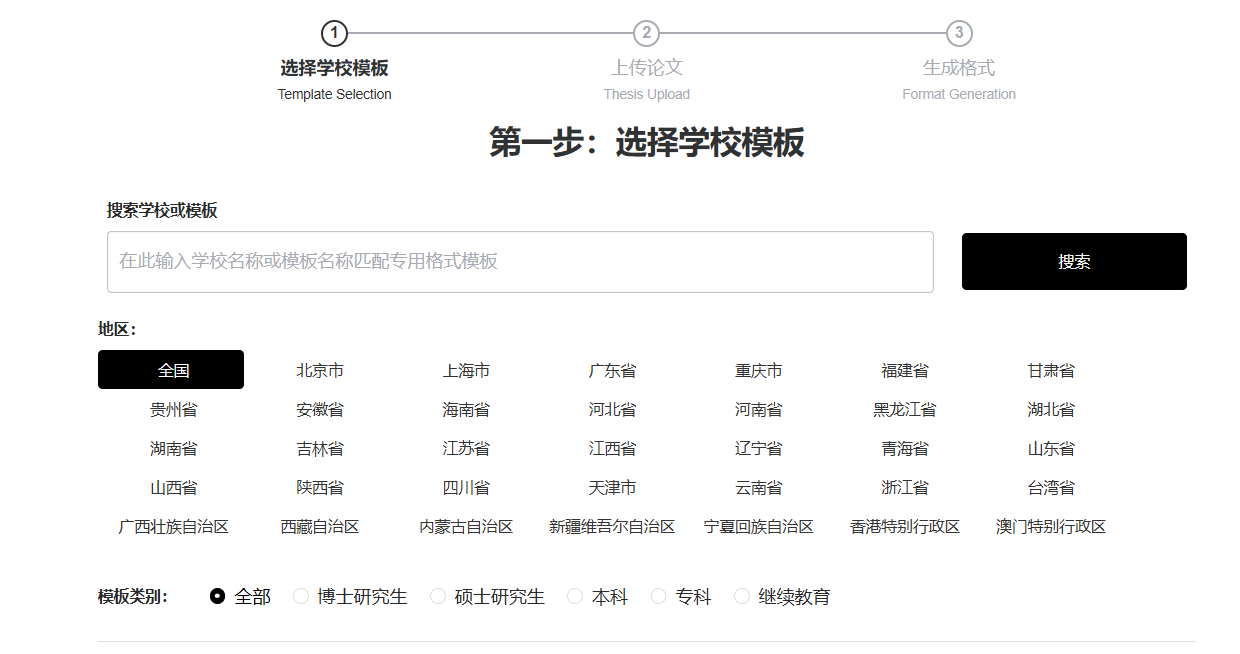Image resolution: width=1240 pixels, height=654 pixels.
Task: Choose the 专科 radio option
Action: point(658,596)
